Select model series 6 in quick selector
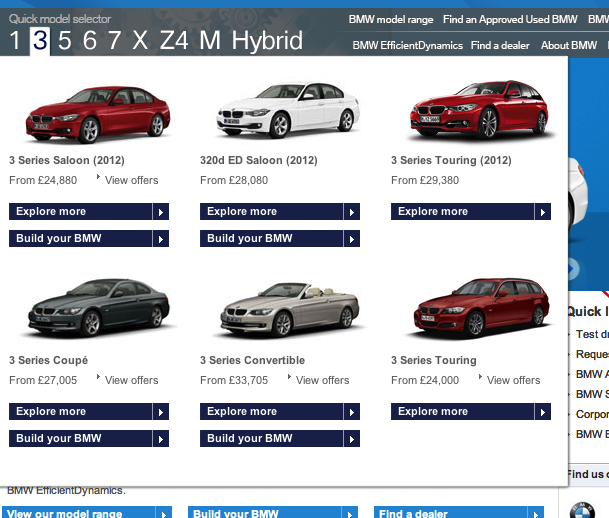 click(90, 40)
